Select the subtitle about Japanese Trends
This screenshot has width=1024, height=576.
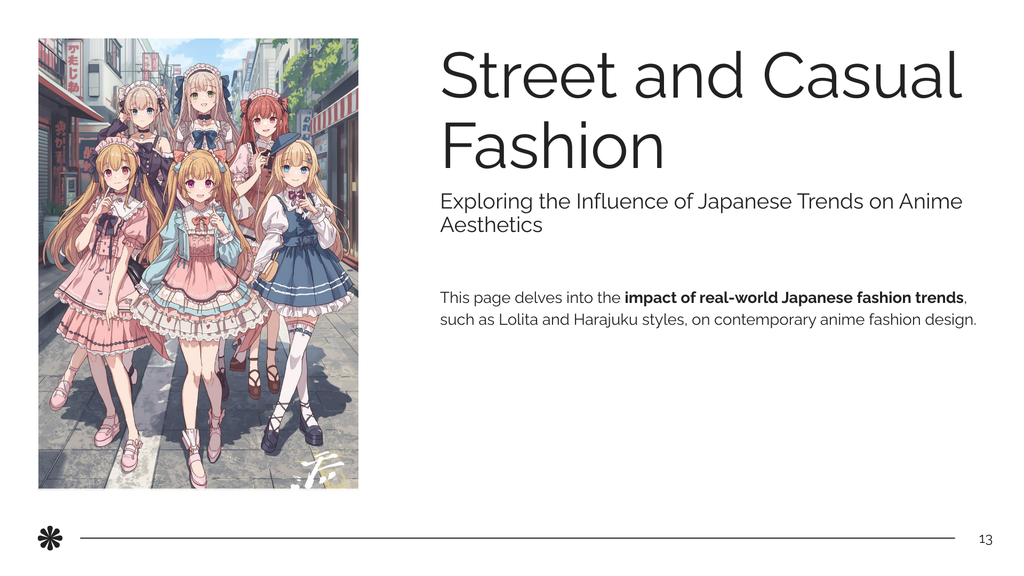click(x=700, y=210)
